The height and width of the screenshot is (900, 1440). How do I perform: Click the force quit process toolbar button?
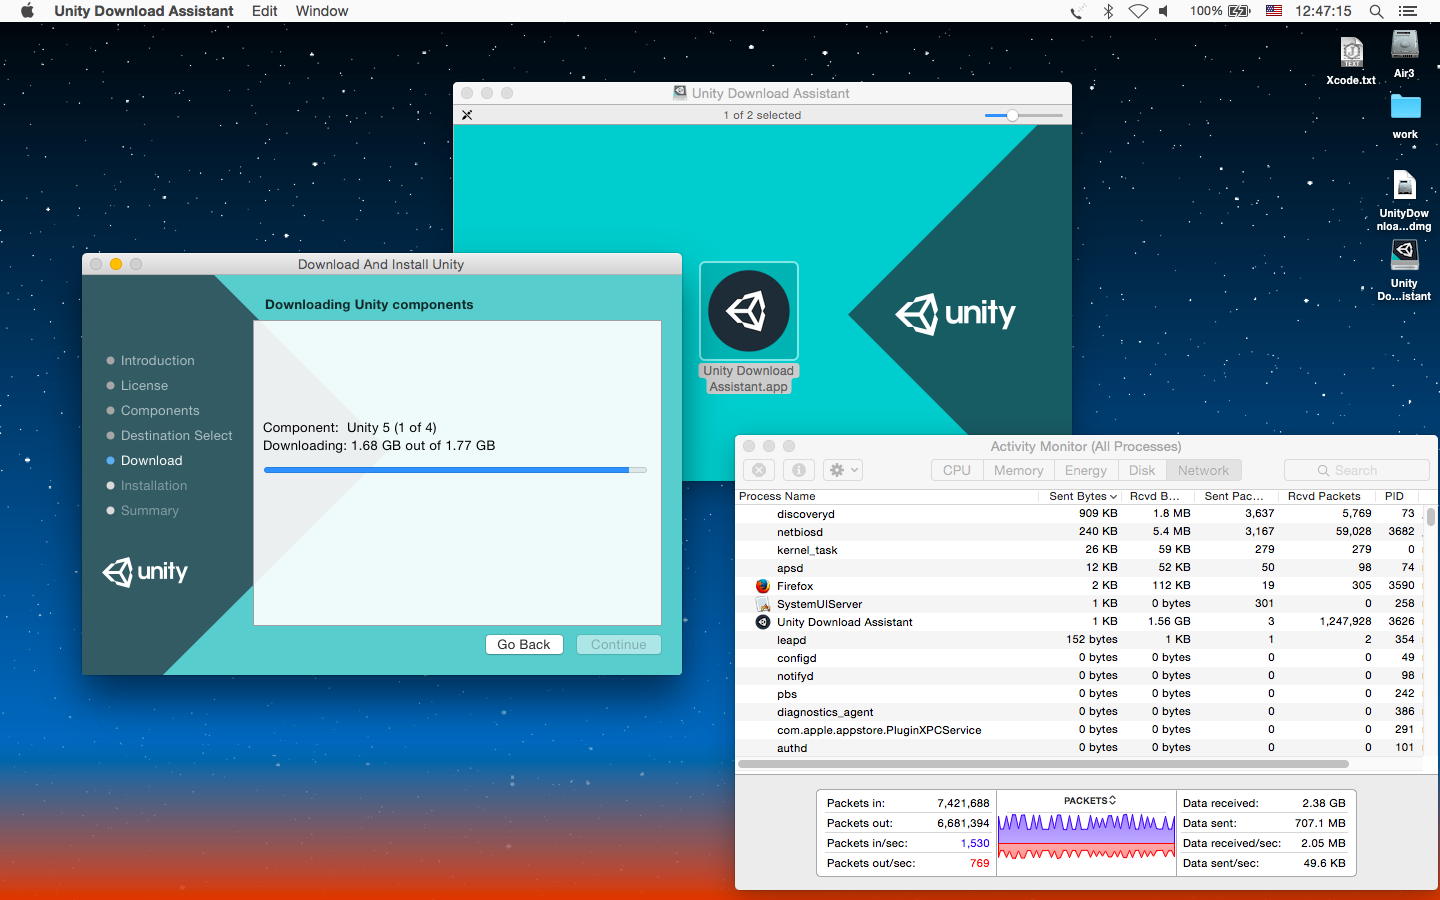pyautogui.click(x=759, y=470)
